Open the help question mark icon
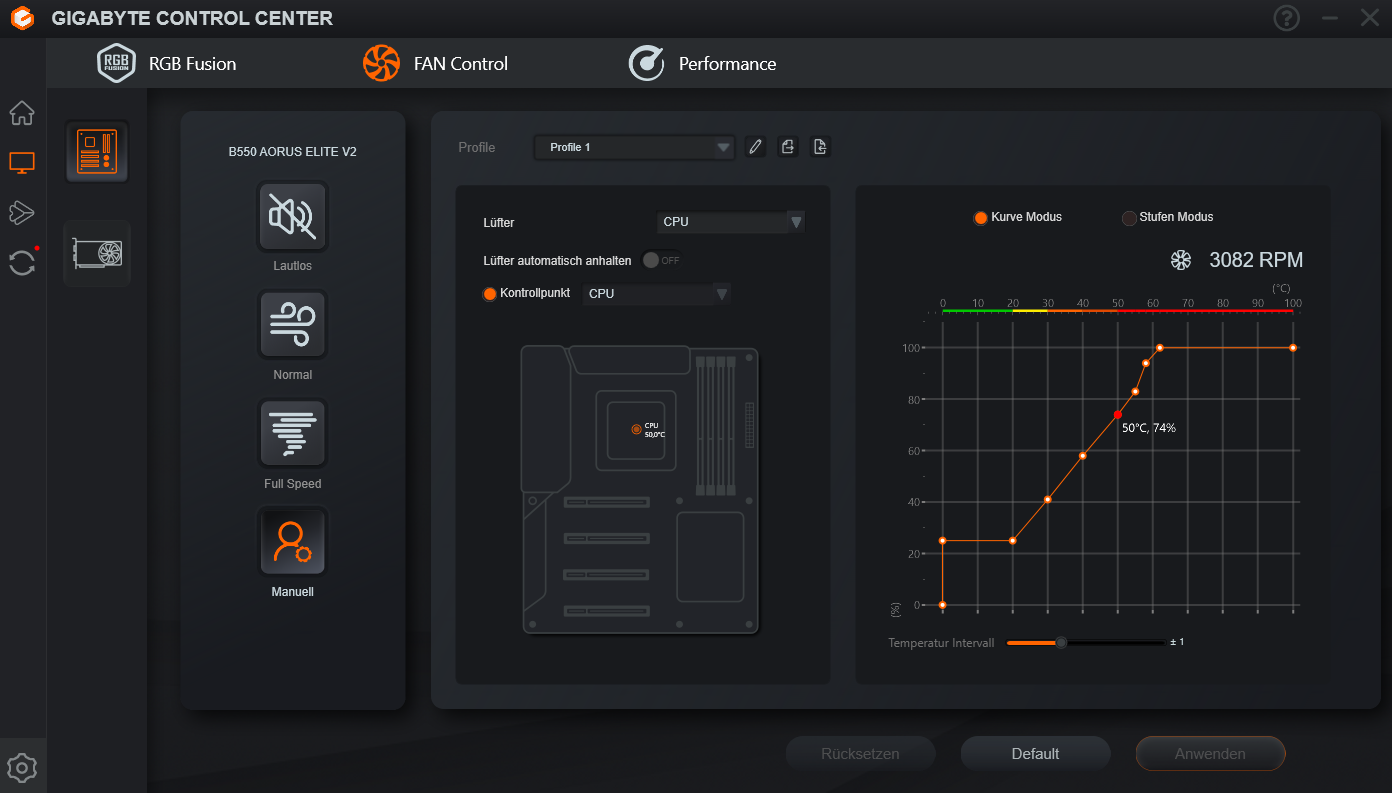1392x793 pixels. [1286, 18]
